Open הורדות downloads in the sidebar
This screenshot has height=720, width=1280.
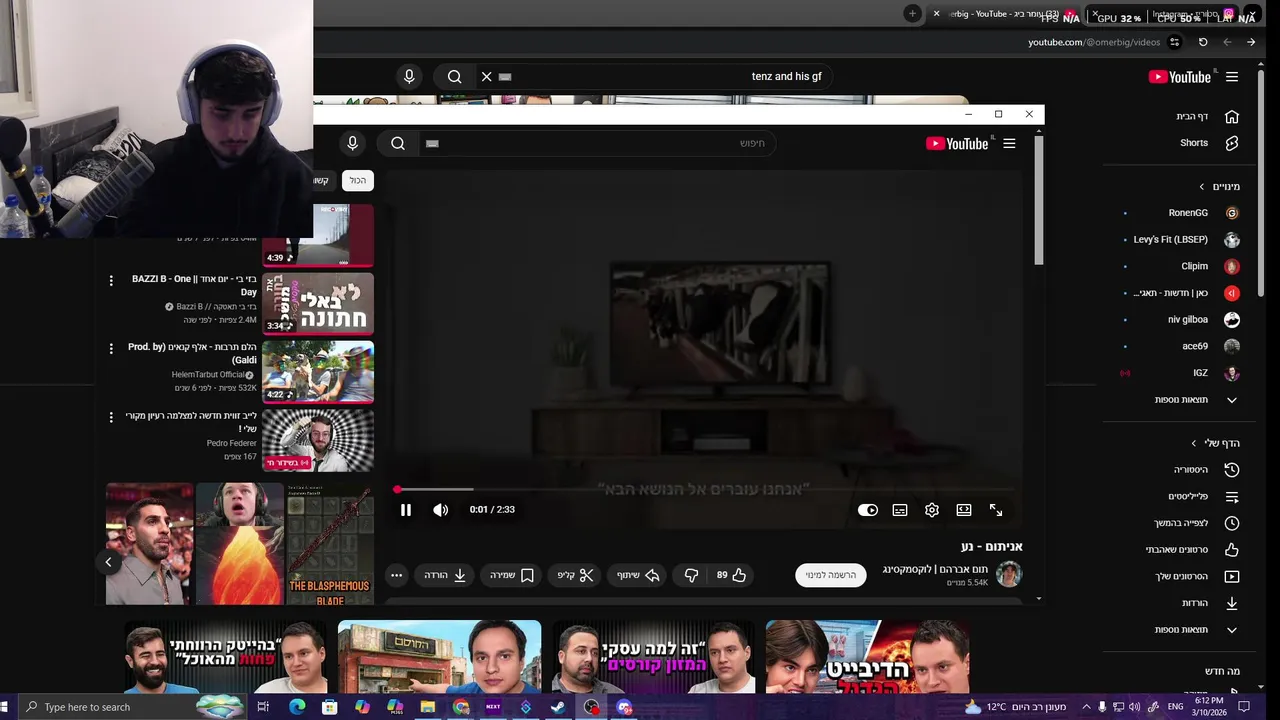[x=1209, y=603]
